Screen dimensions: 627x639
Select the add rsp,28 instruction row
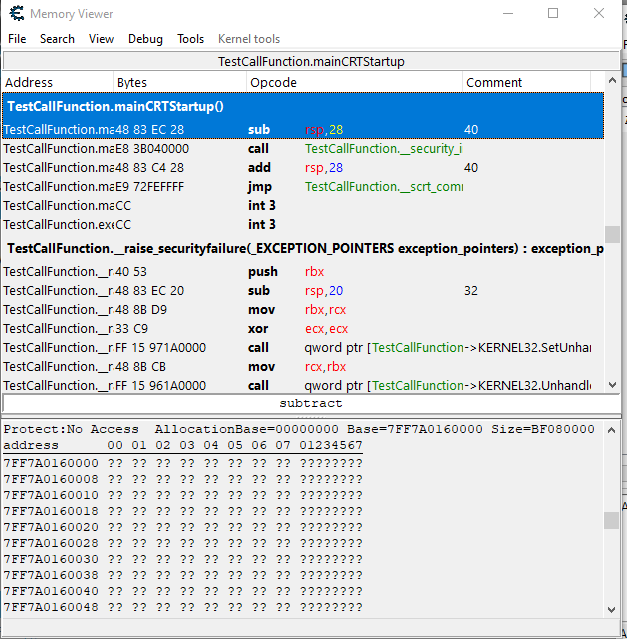[303, 167]
